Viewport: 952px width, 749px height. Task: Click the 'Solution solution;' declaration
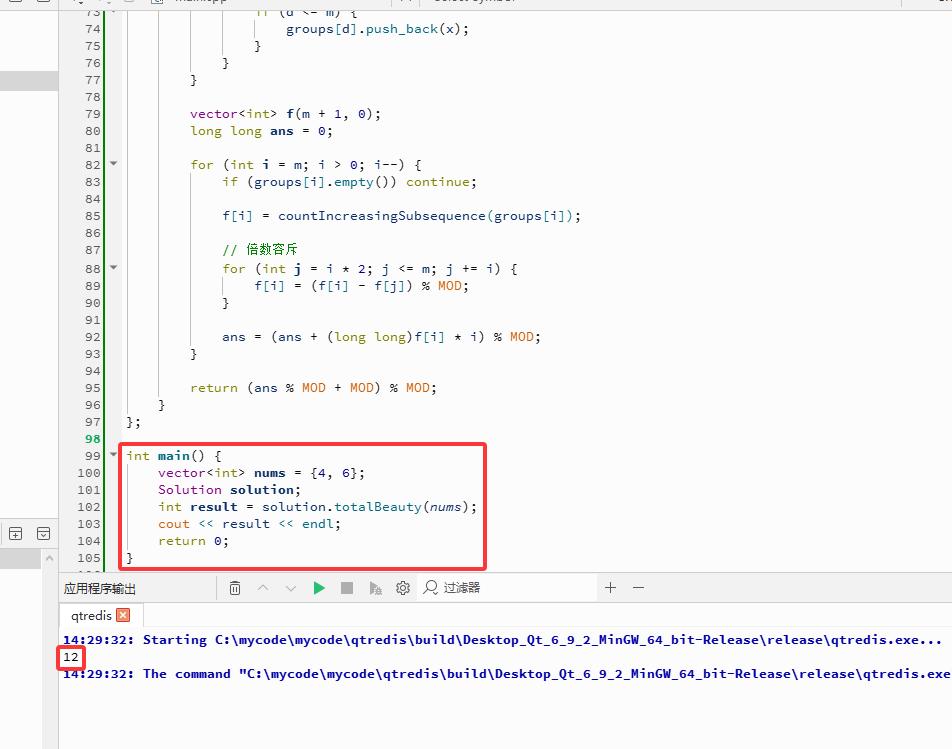[x=229, y=490]
